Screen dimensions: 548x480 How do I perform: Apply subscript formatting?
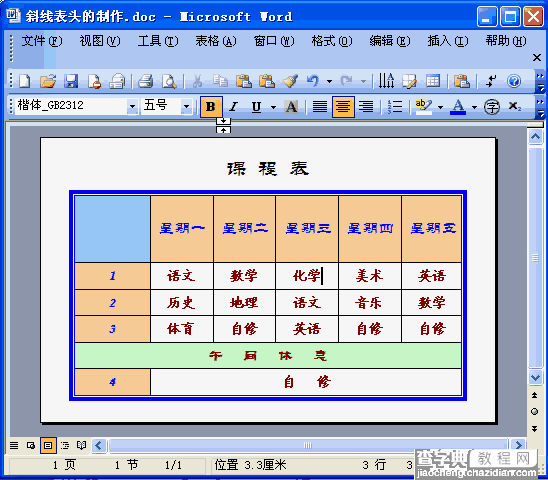[515, 107]
